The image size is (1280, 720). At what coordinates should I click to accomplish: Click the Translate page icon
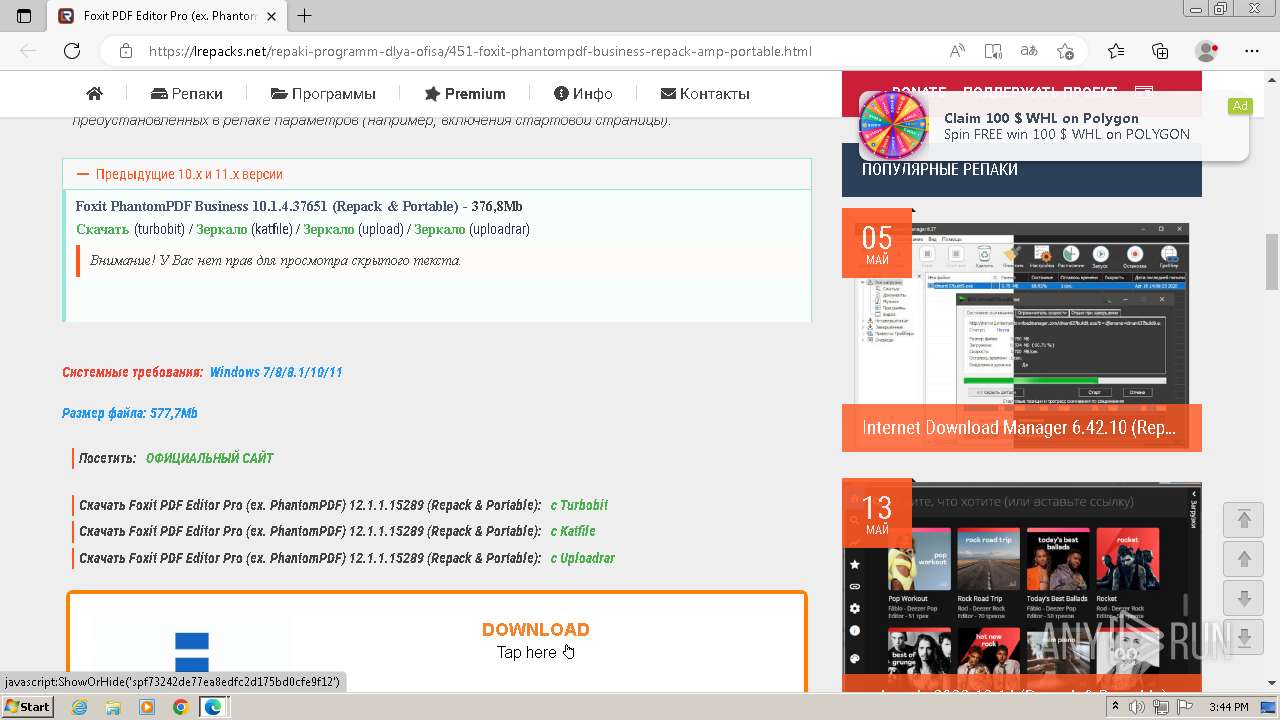pos(1029,51)
